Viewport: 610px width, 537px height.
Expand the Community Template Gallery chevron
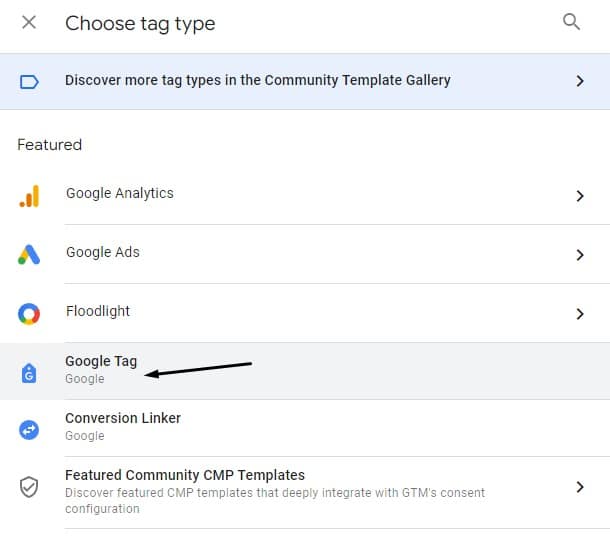pyautogui.click(x=580, y=81)
